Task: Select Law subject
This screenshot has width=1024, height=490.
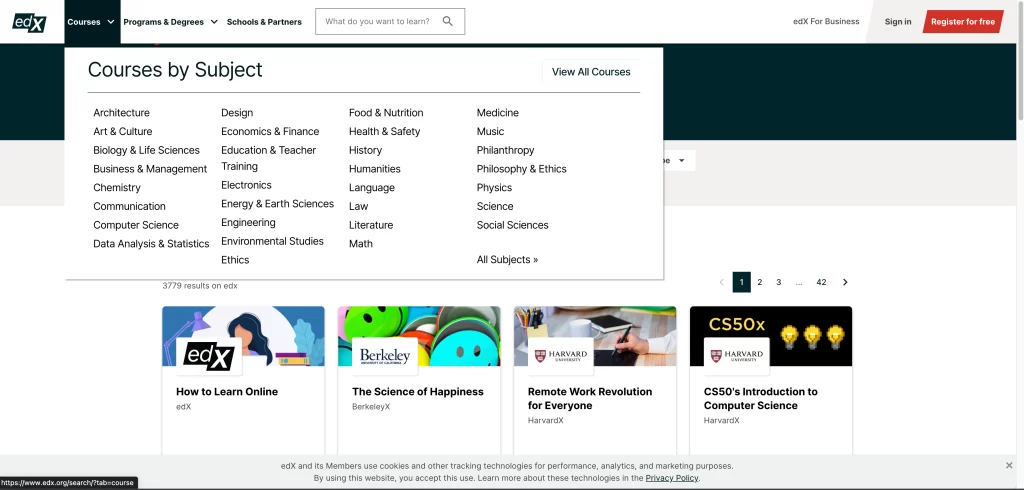Action: click(x=359, y=206)
